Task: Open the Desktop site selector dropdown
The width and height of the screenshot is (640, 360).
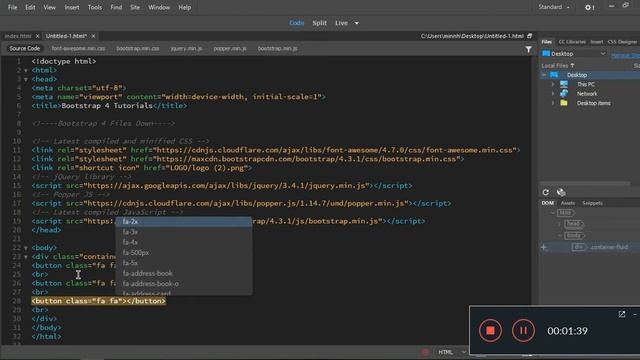Action: tap(574, 53)
